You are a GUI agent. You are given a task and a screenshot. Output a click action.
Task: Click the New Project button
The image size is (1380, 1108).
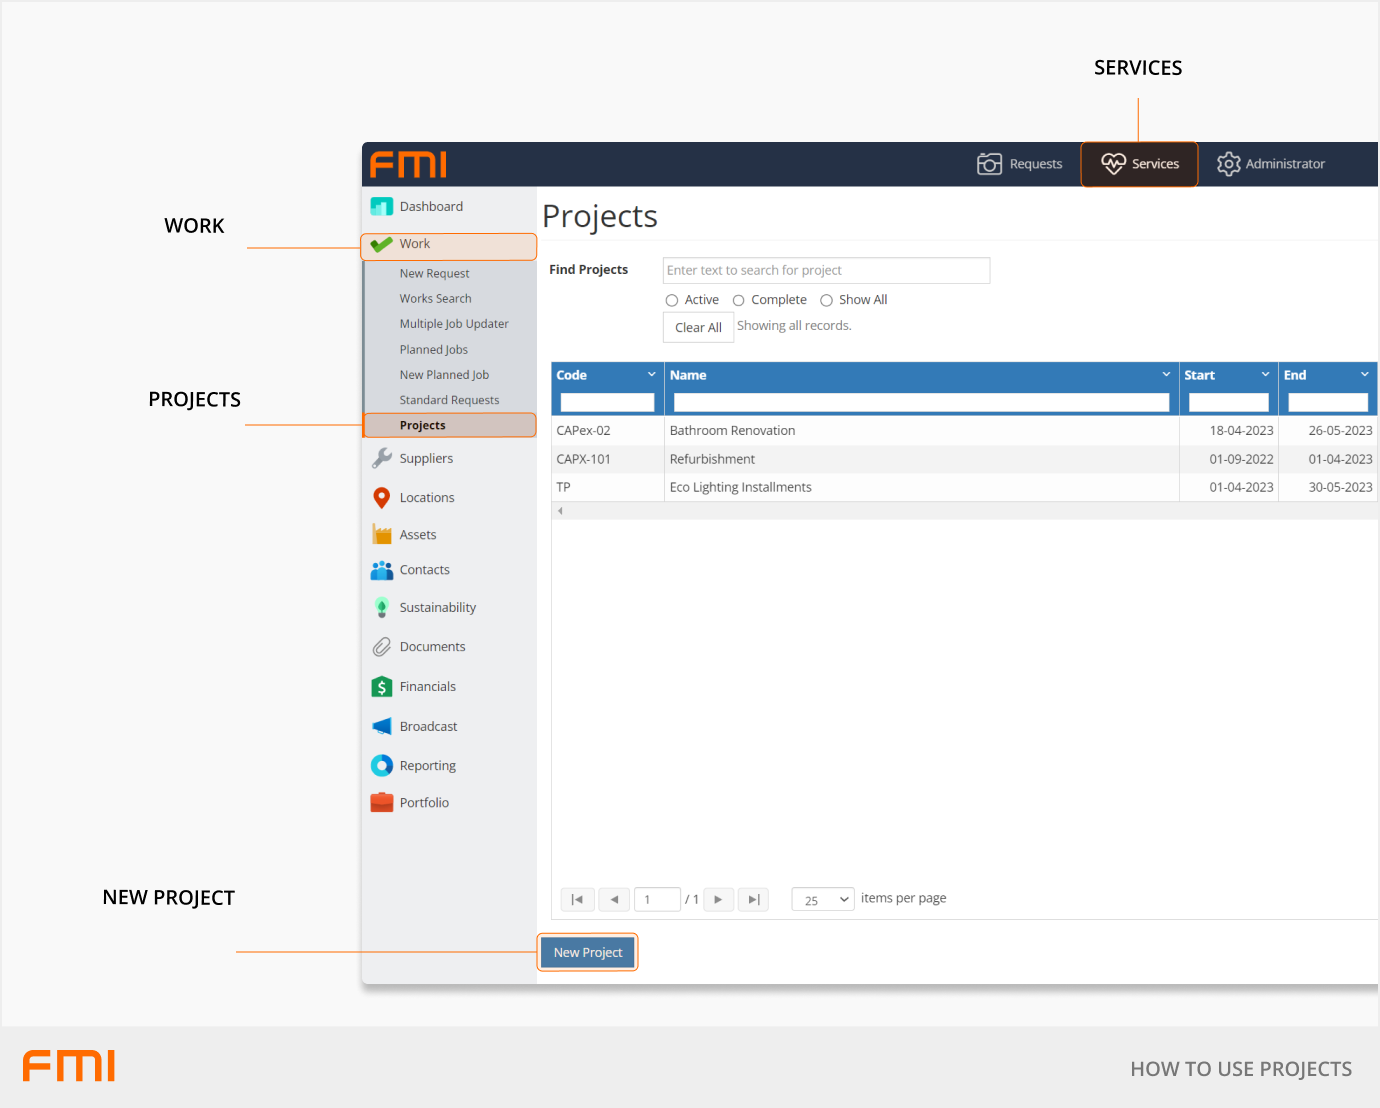click(x=588, y=953)
